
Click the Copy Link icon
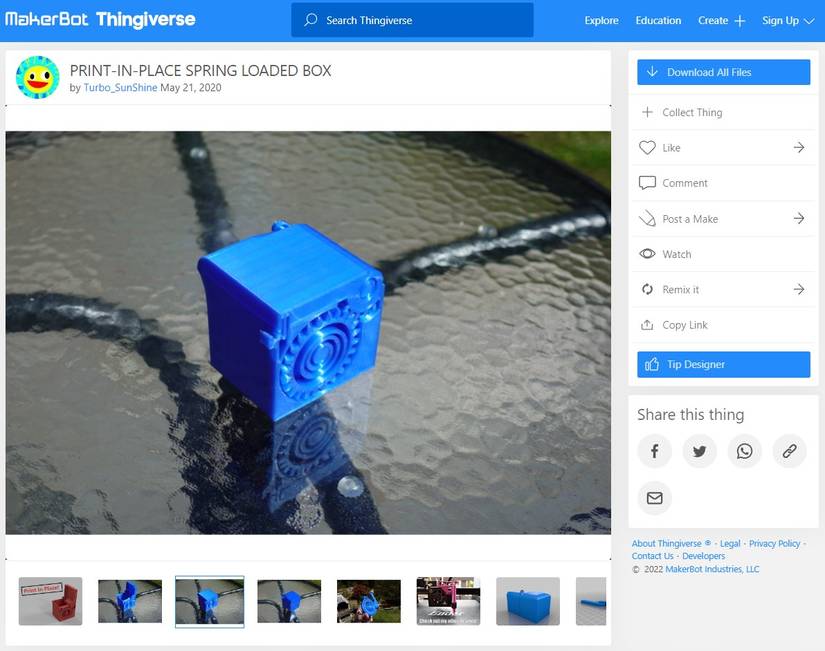pyautogui.click(x=647, y=325)
